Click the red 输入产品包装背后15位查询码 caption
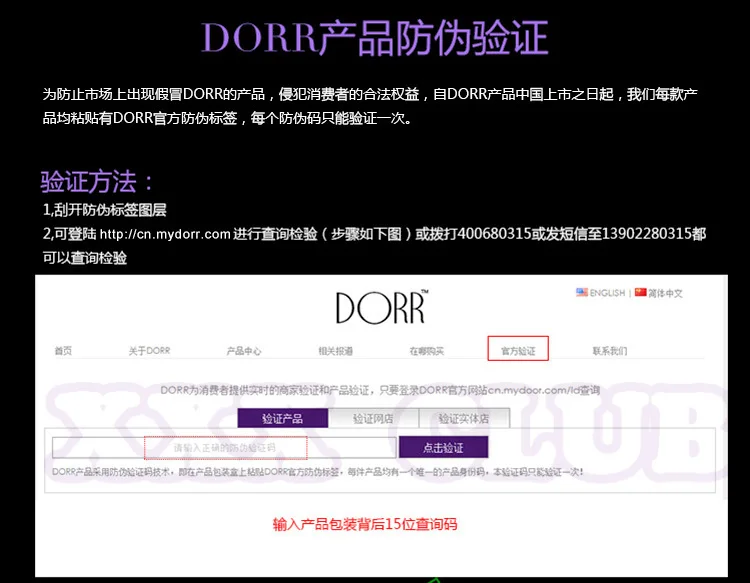This screenshot has height=583, width=750. [365, 524]
